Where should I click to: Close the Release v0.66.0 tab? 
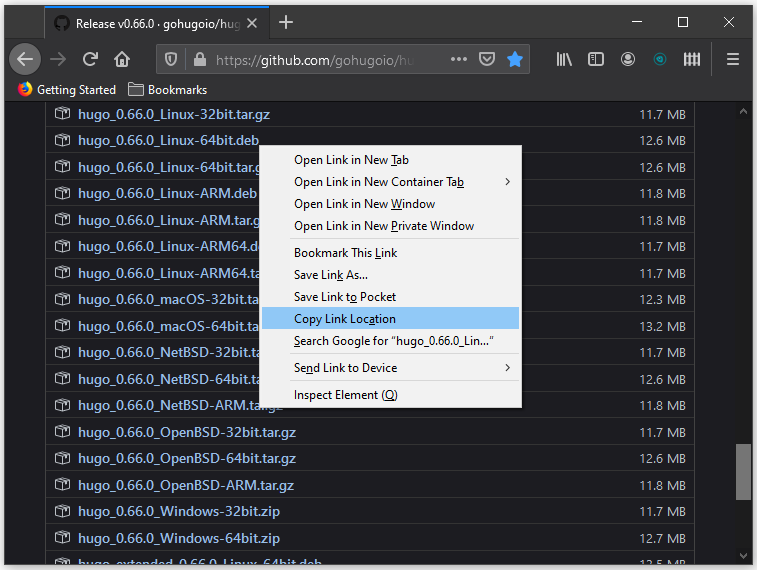tap(252, 23)
